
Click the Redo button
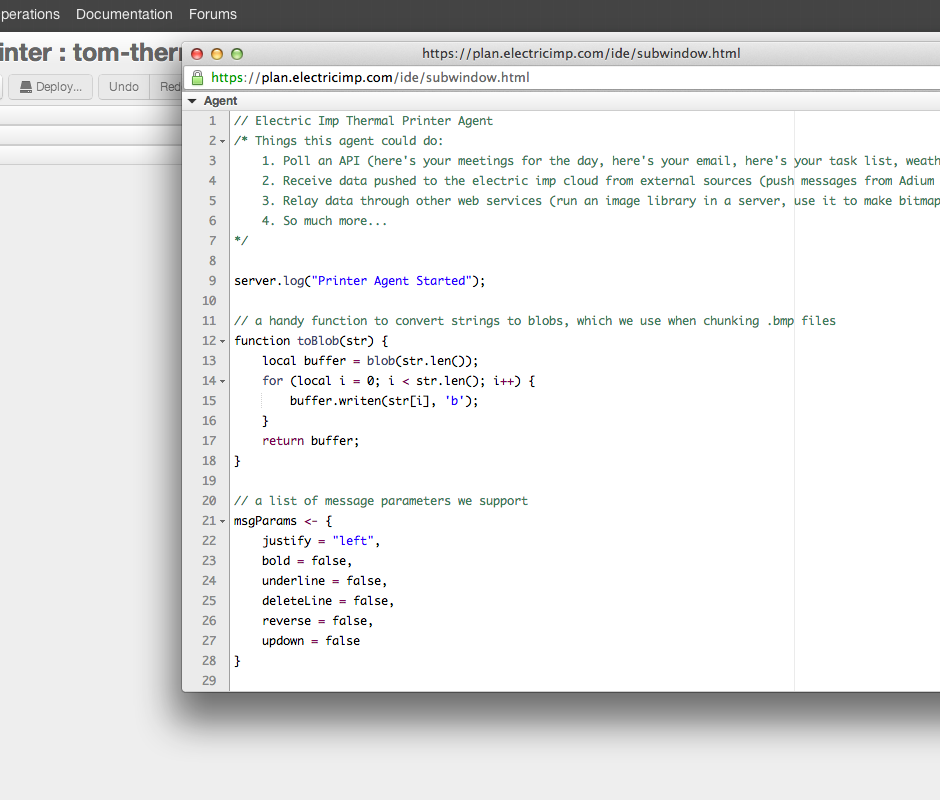point(172,86)
